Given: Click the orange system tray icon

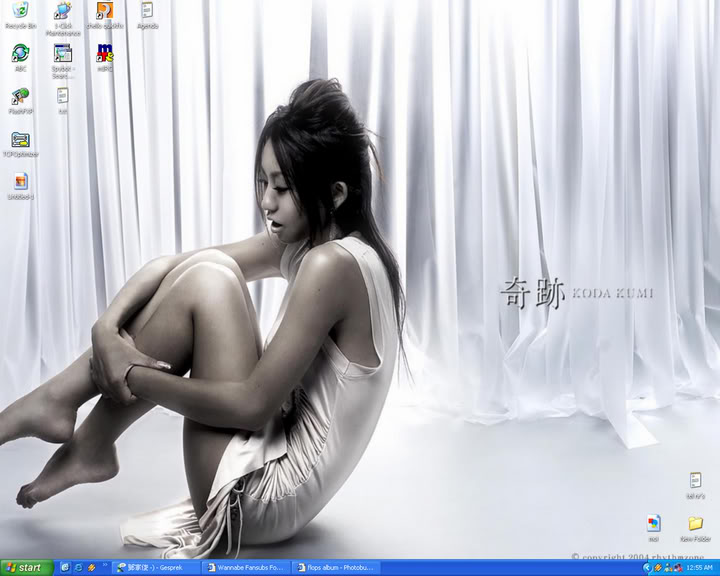Looking at the screenshot, I should point(658,568).
